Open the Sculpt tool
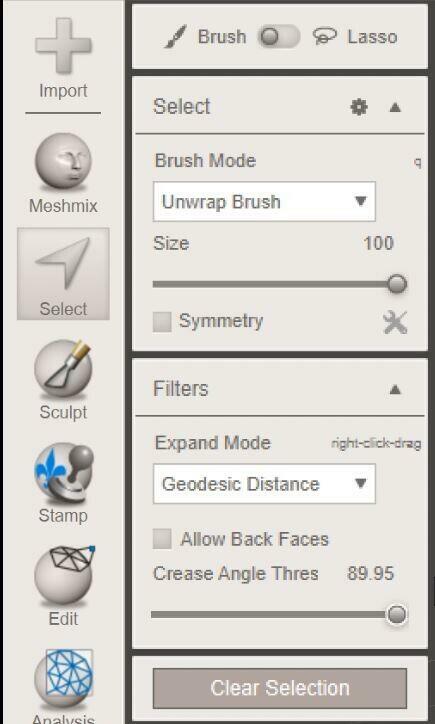 pos(63,380)
